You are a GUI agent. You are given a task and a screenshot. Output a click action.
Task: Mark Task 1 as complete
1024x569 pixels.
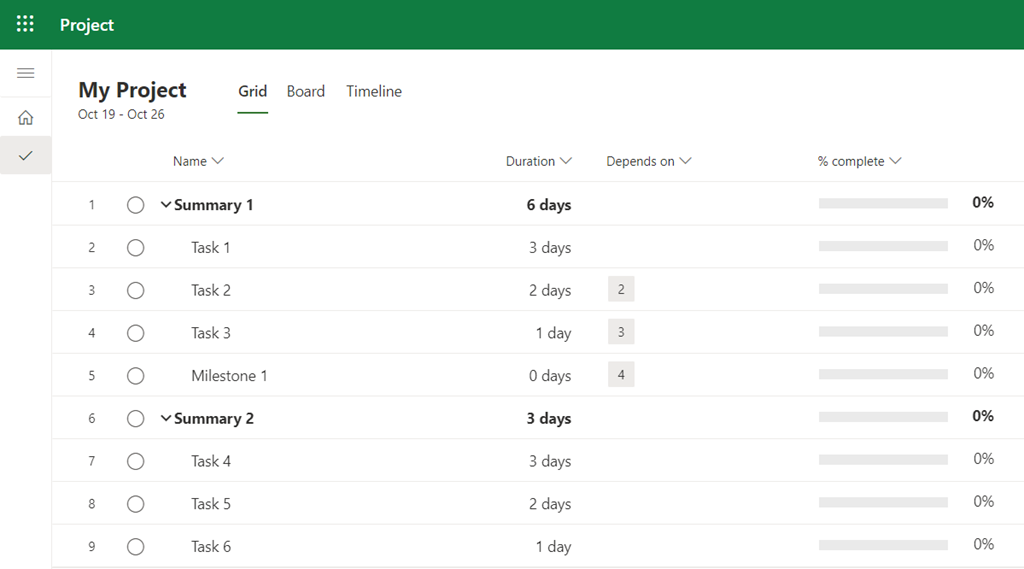136,248
